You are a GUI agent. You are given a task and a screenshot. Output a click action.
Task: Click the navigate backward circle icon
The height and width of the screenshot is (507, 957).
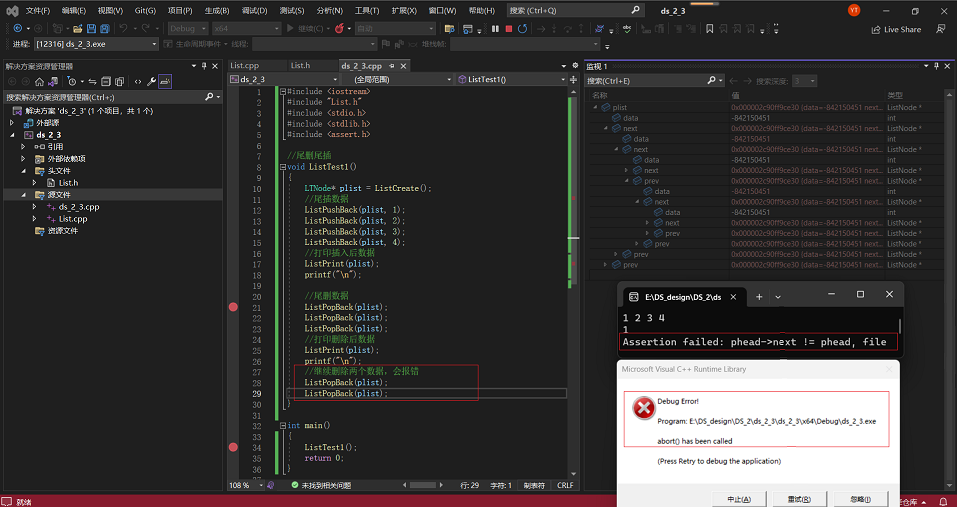pyautogui.click(x=17, y=29)
